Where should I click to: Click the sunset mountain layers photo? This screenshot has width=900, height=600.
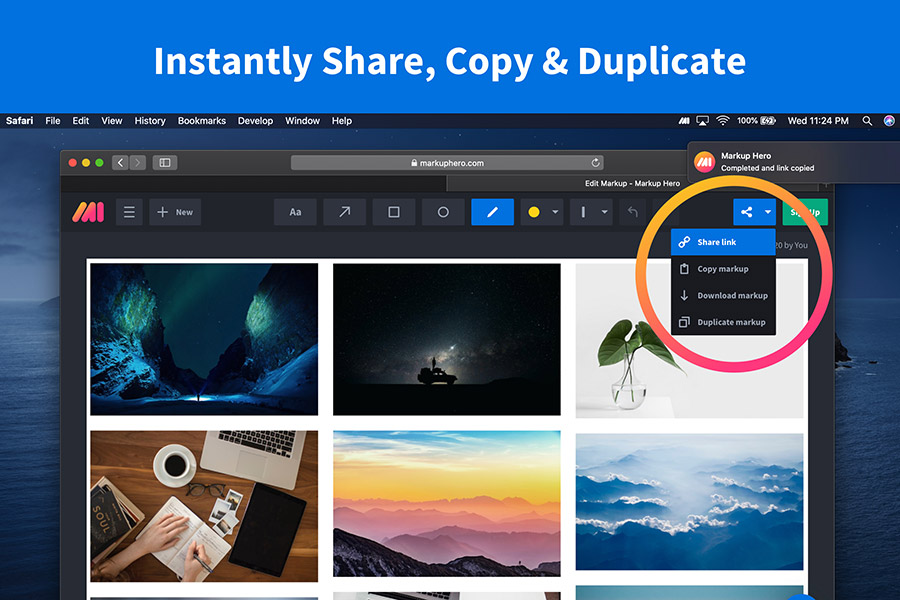tap(447, 504)
